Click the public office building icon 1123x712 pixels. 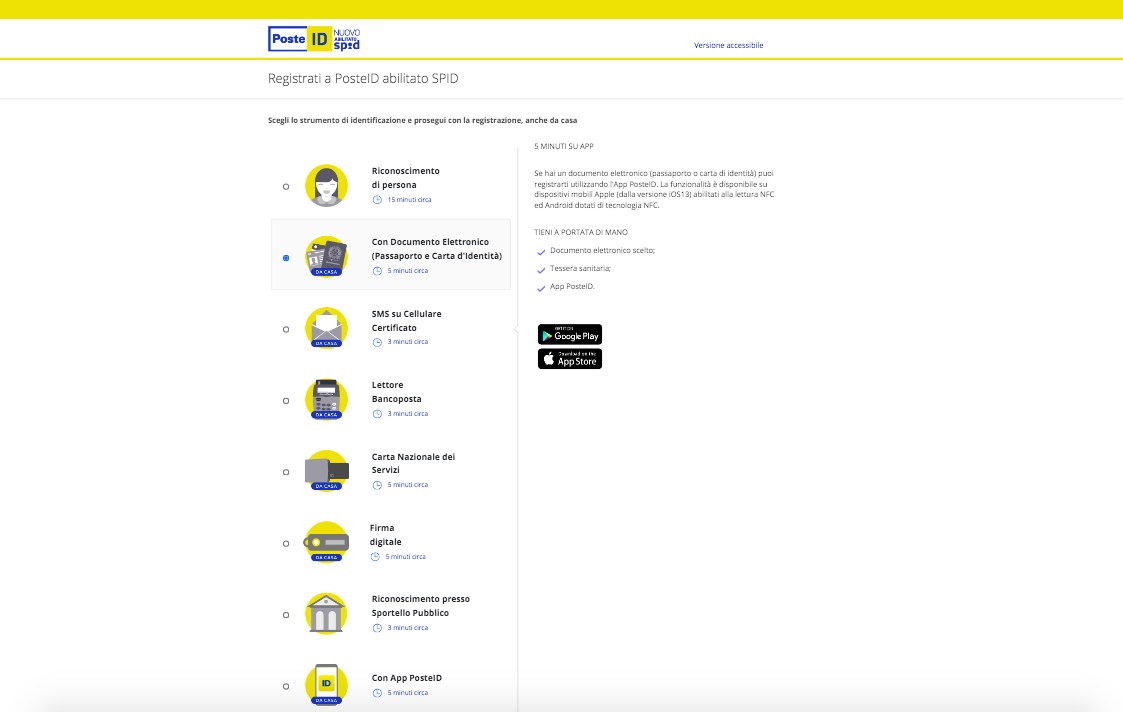point(327,613)
